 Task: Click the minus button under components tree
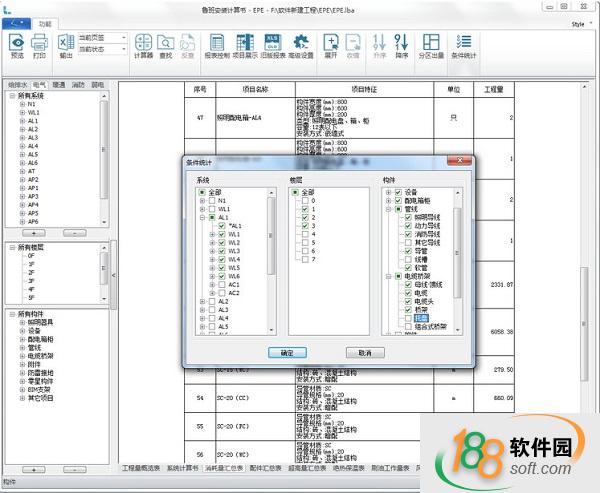(x=75, y=470)
